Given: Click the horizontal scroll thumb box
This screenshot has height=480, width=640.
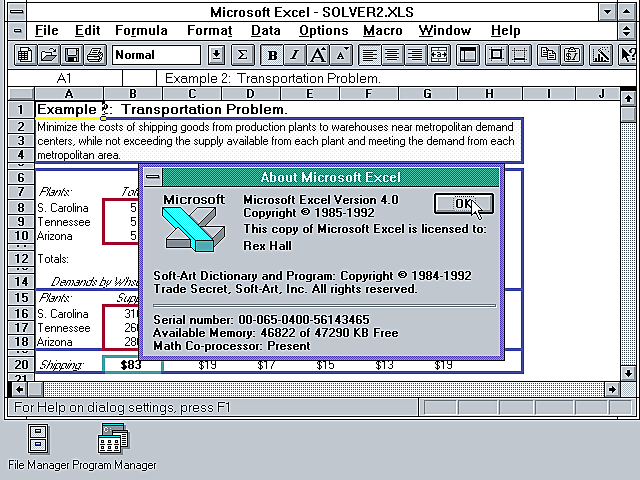Looking at the screenshot, I should tap(36, 389).
